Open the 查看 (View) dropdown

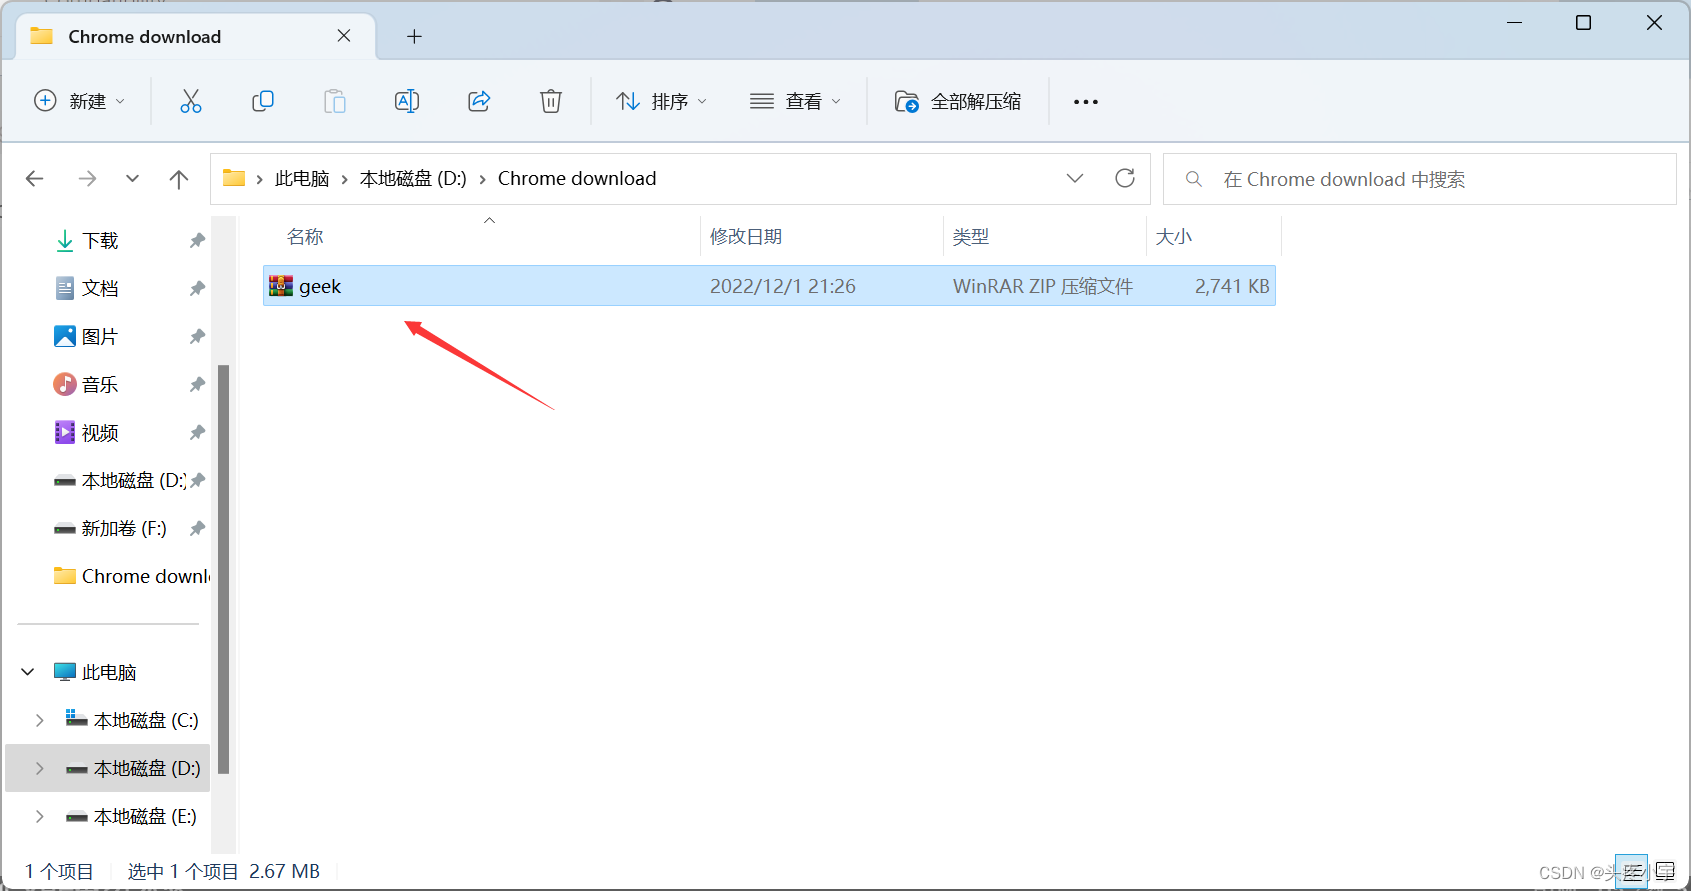796,101
